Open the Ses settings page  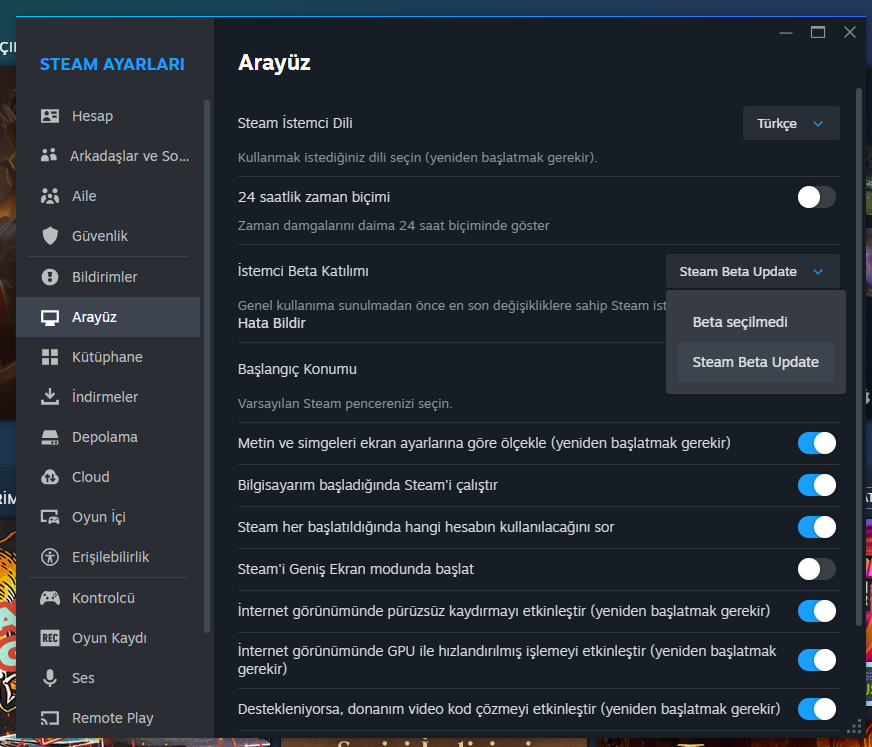pyautogui.click(x=108, y=678)
